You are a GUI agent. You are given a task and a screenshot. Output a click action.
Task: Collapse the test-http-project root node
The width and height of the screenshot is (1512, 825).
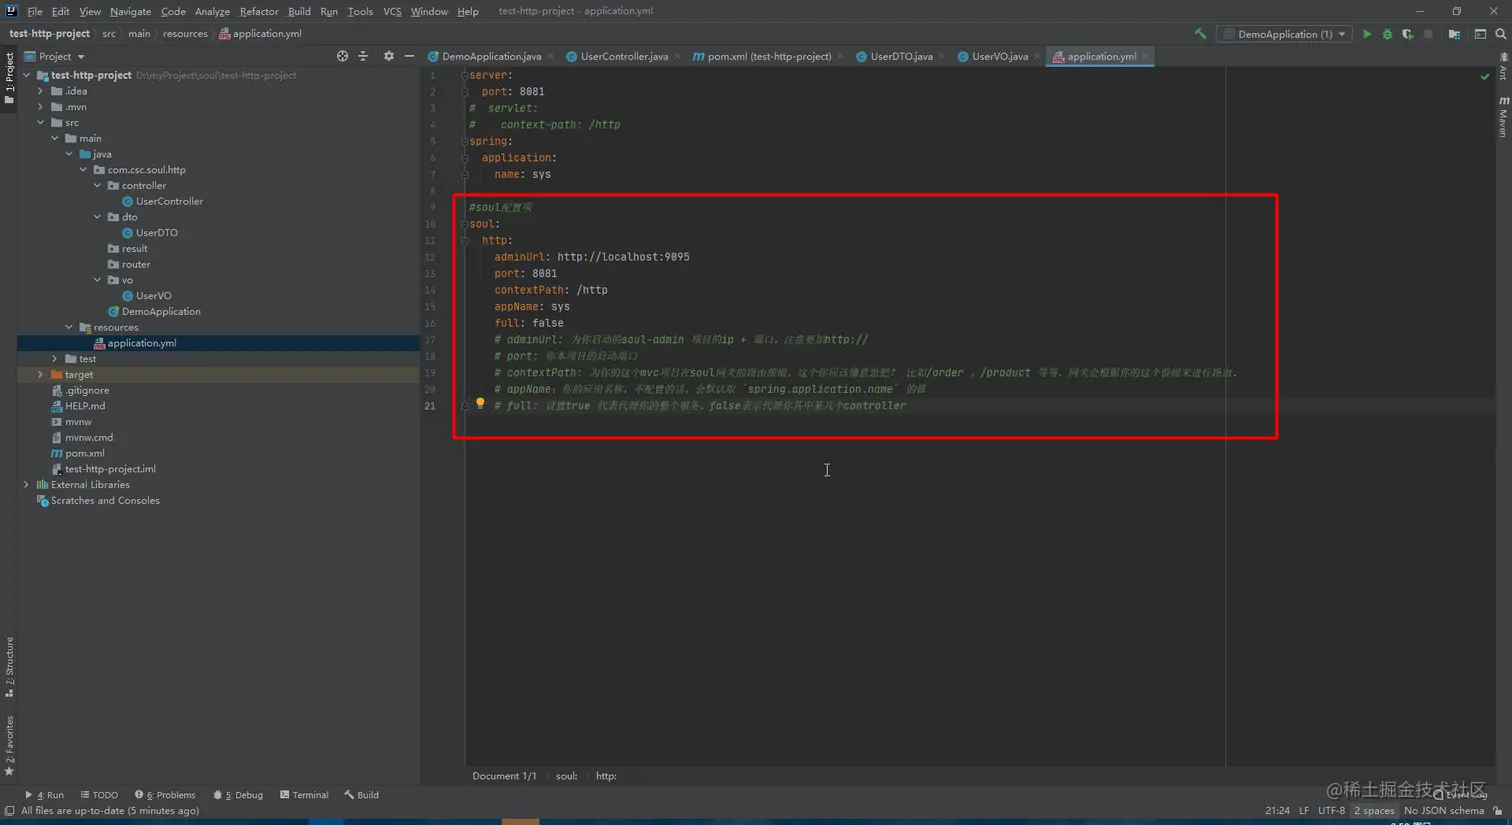[x=27, y=75]
